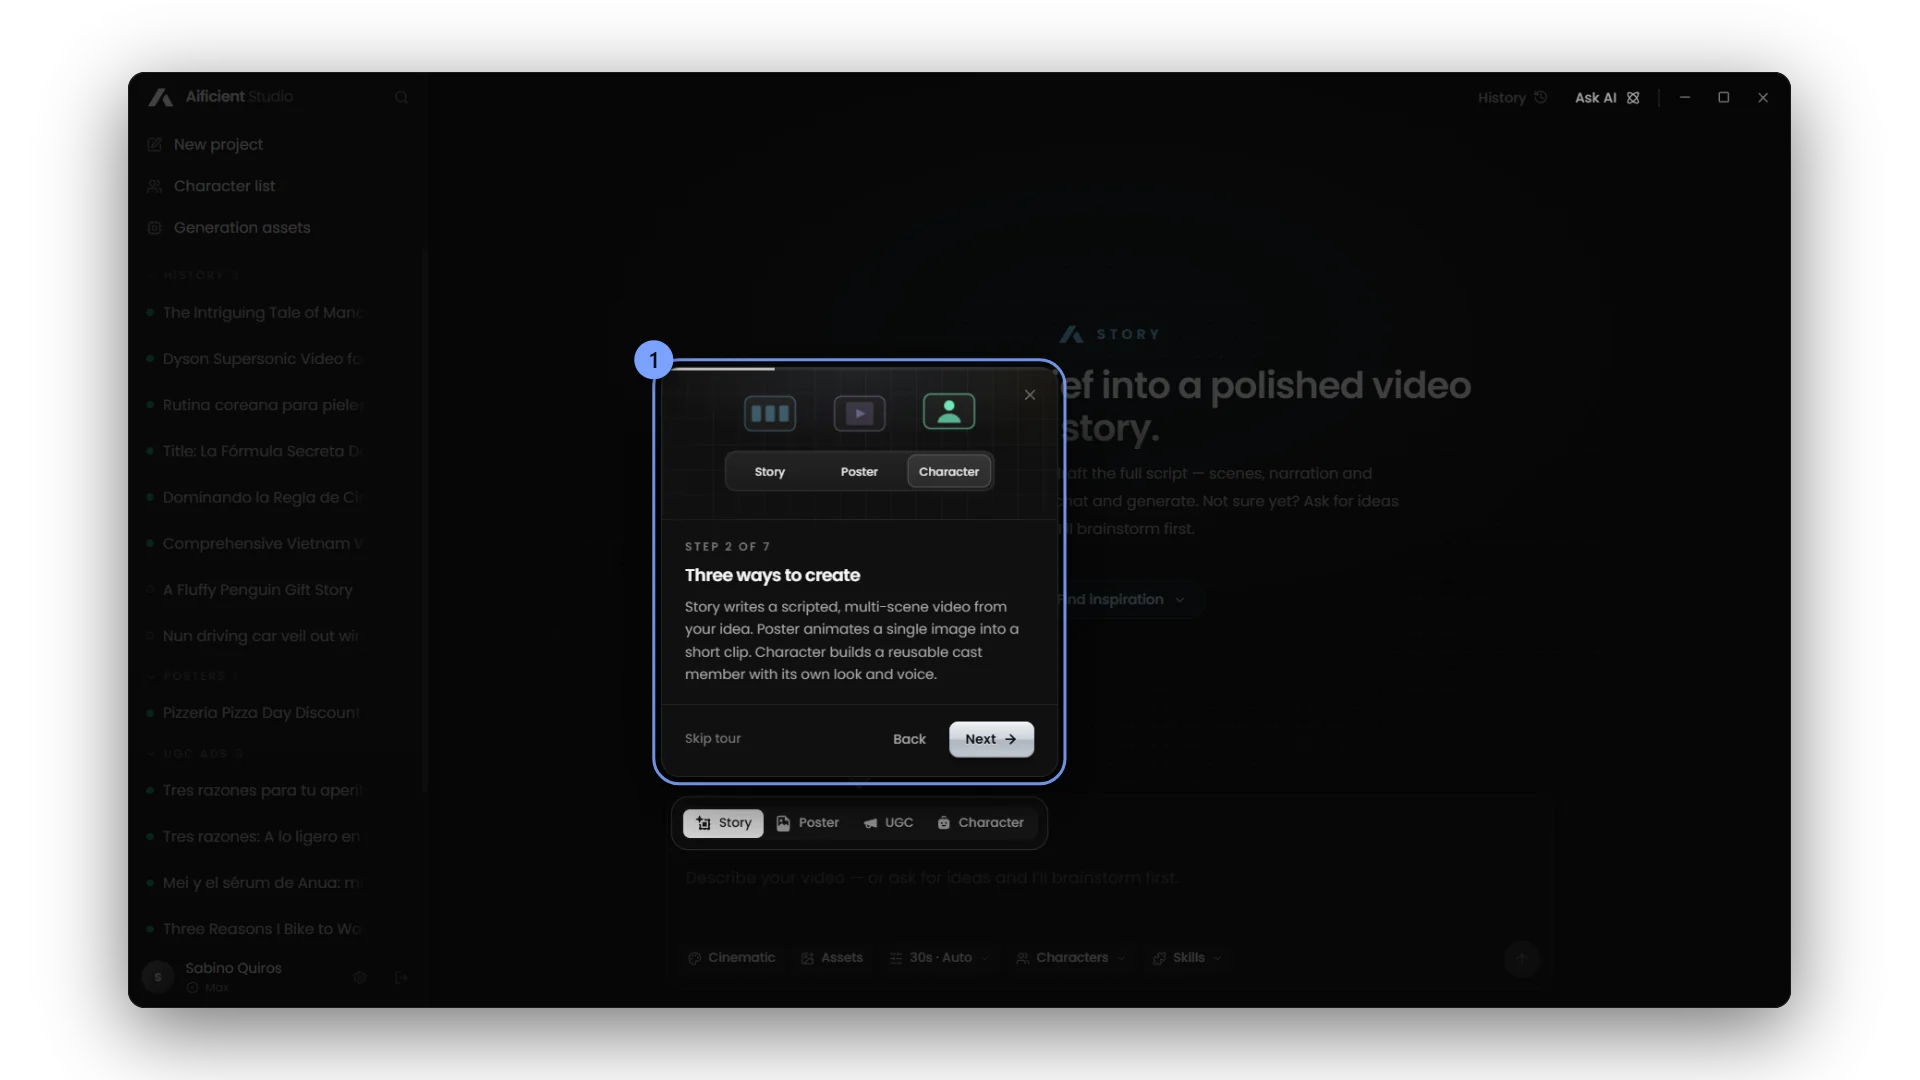Switch to UGC mode in composer
The height and width of the screenshot is (1080, 1920).
click(x=888, y=823)
